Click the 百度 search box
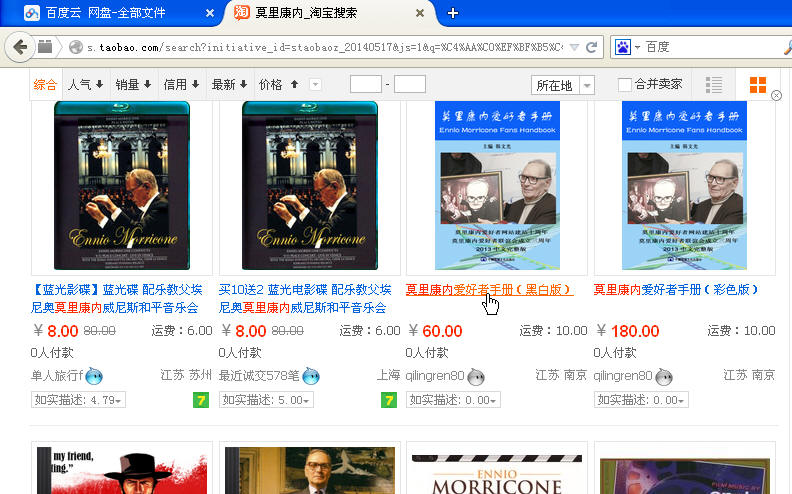The image size is (792, 494). (x=712, y=47)
